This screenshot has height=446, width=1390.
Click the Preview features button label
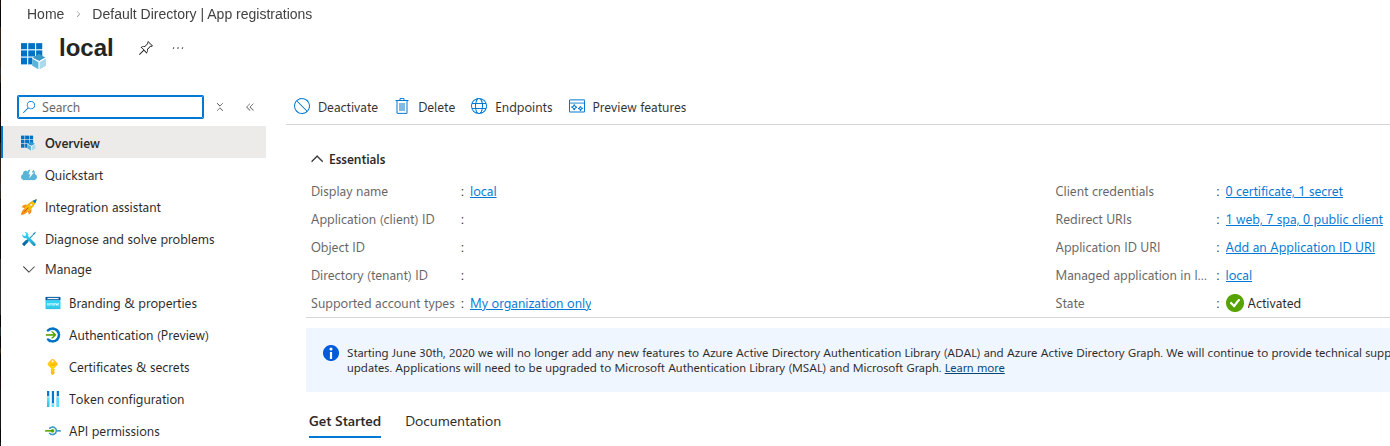click(639, 107)
